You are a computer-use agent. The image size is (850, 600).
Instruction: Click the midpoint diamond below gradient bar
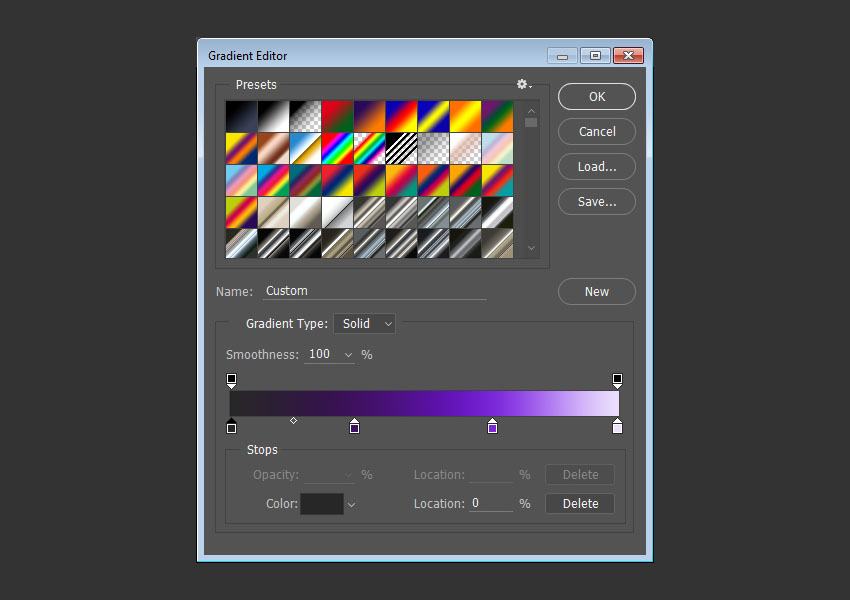[x=293, y=421]
